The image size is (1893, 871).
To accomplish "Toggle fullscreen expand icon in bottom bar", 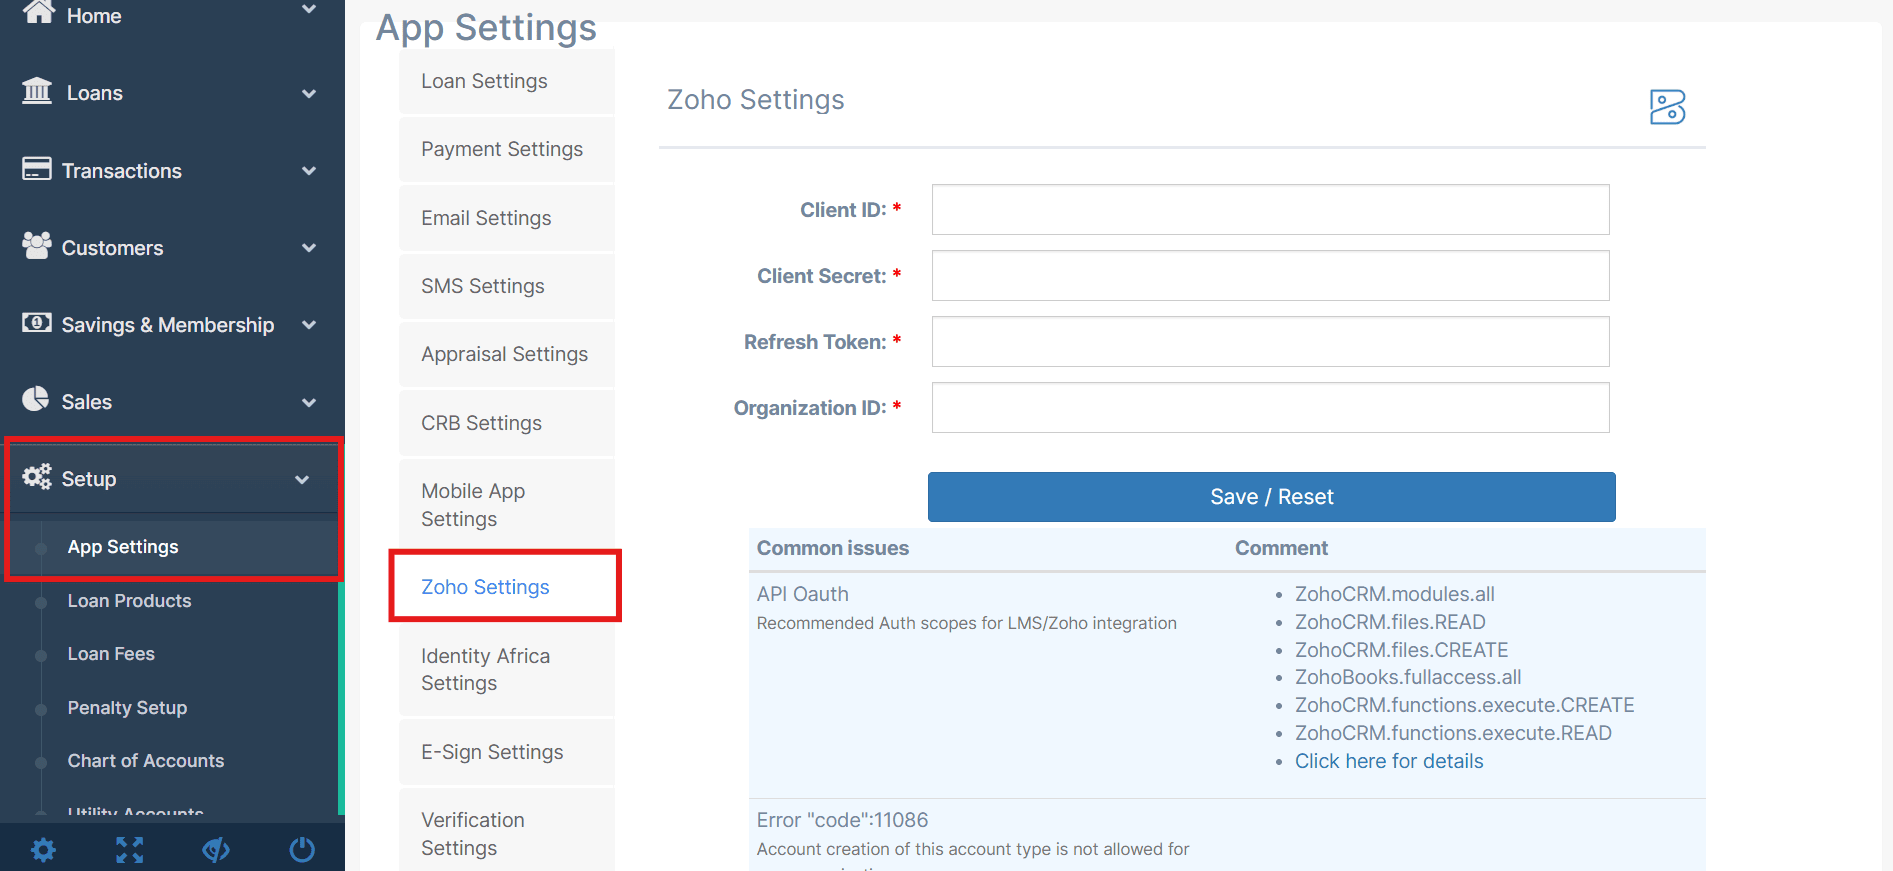I will tap(129, 850).
